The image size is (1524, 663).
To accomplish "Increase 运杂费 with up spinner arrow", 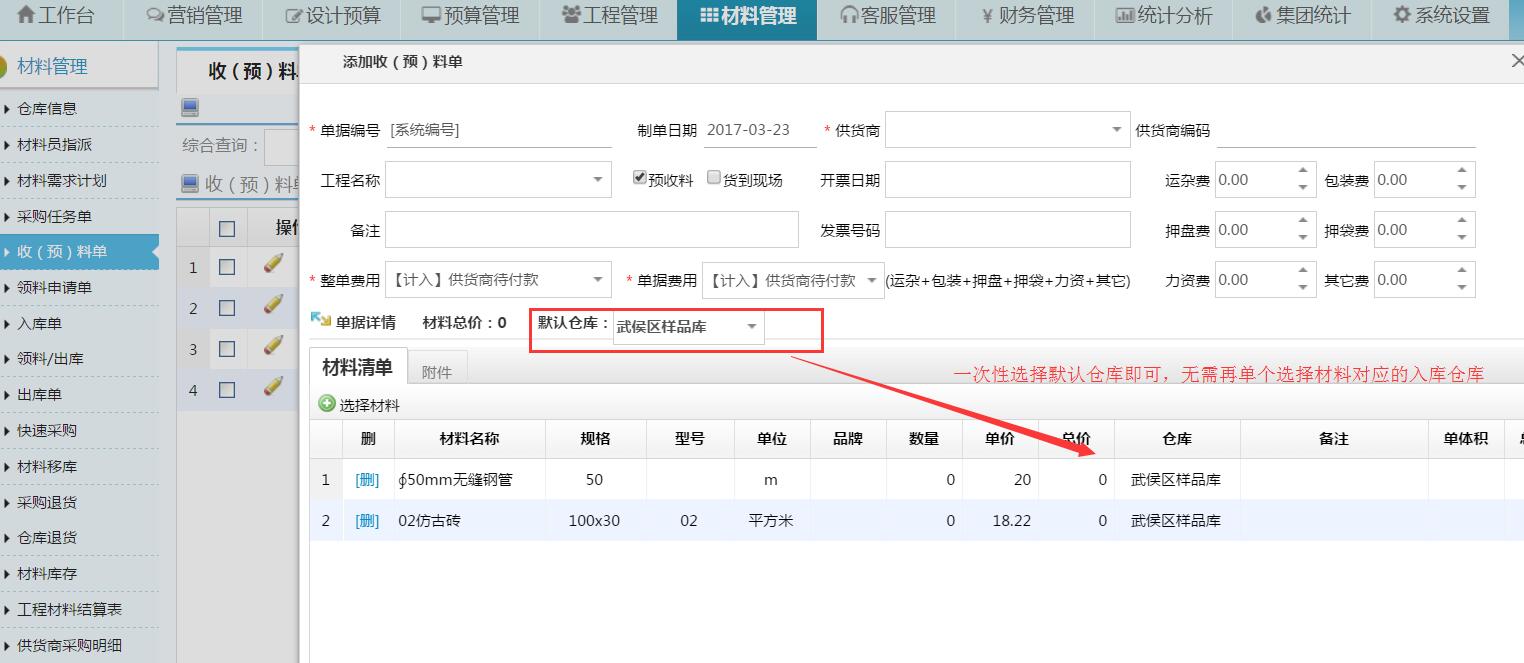I will (1302, 172).
